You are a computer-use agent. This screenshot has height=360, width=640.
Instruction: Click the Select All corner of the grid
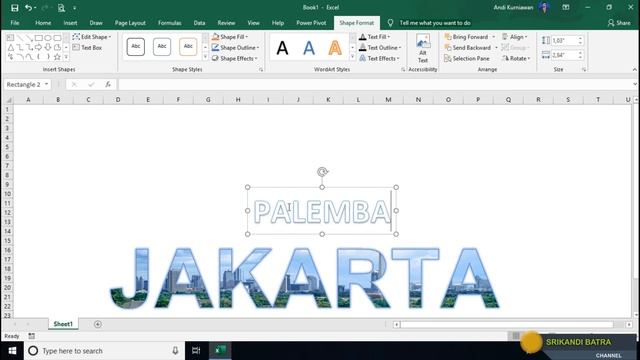8,100
